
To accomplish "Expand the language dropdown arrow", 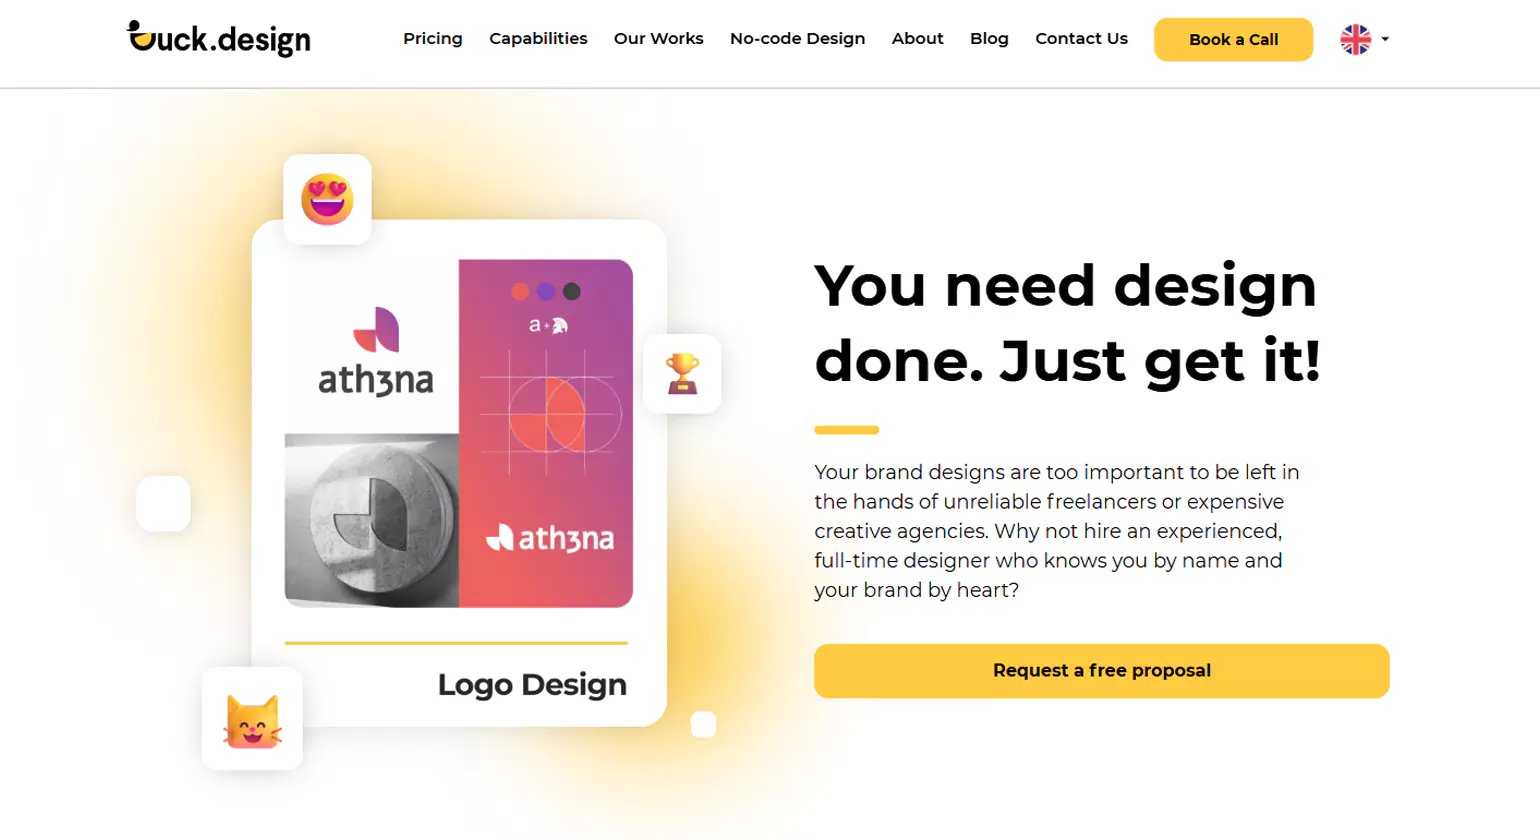I will coord(1385,39).
